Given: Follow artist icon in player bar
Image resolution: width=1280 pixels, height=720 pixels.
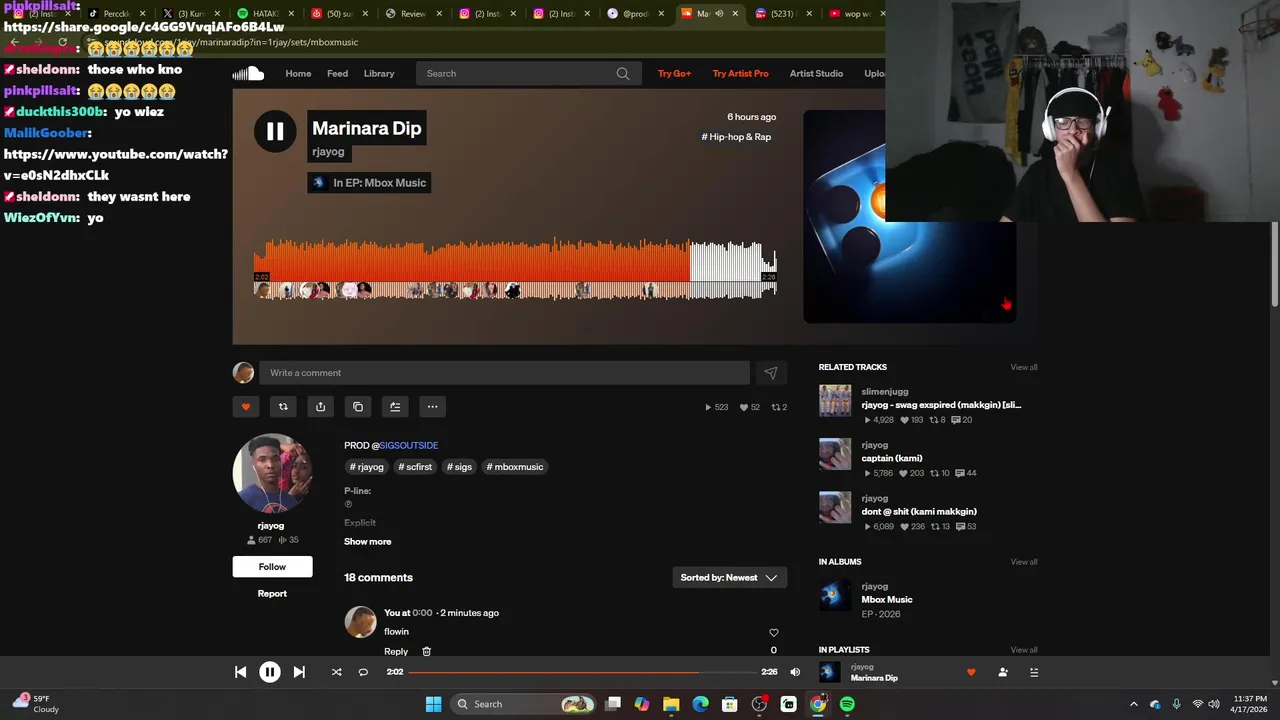Looking at the screenshot, I should click(x=1003, y=672).
